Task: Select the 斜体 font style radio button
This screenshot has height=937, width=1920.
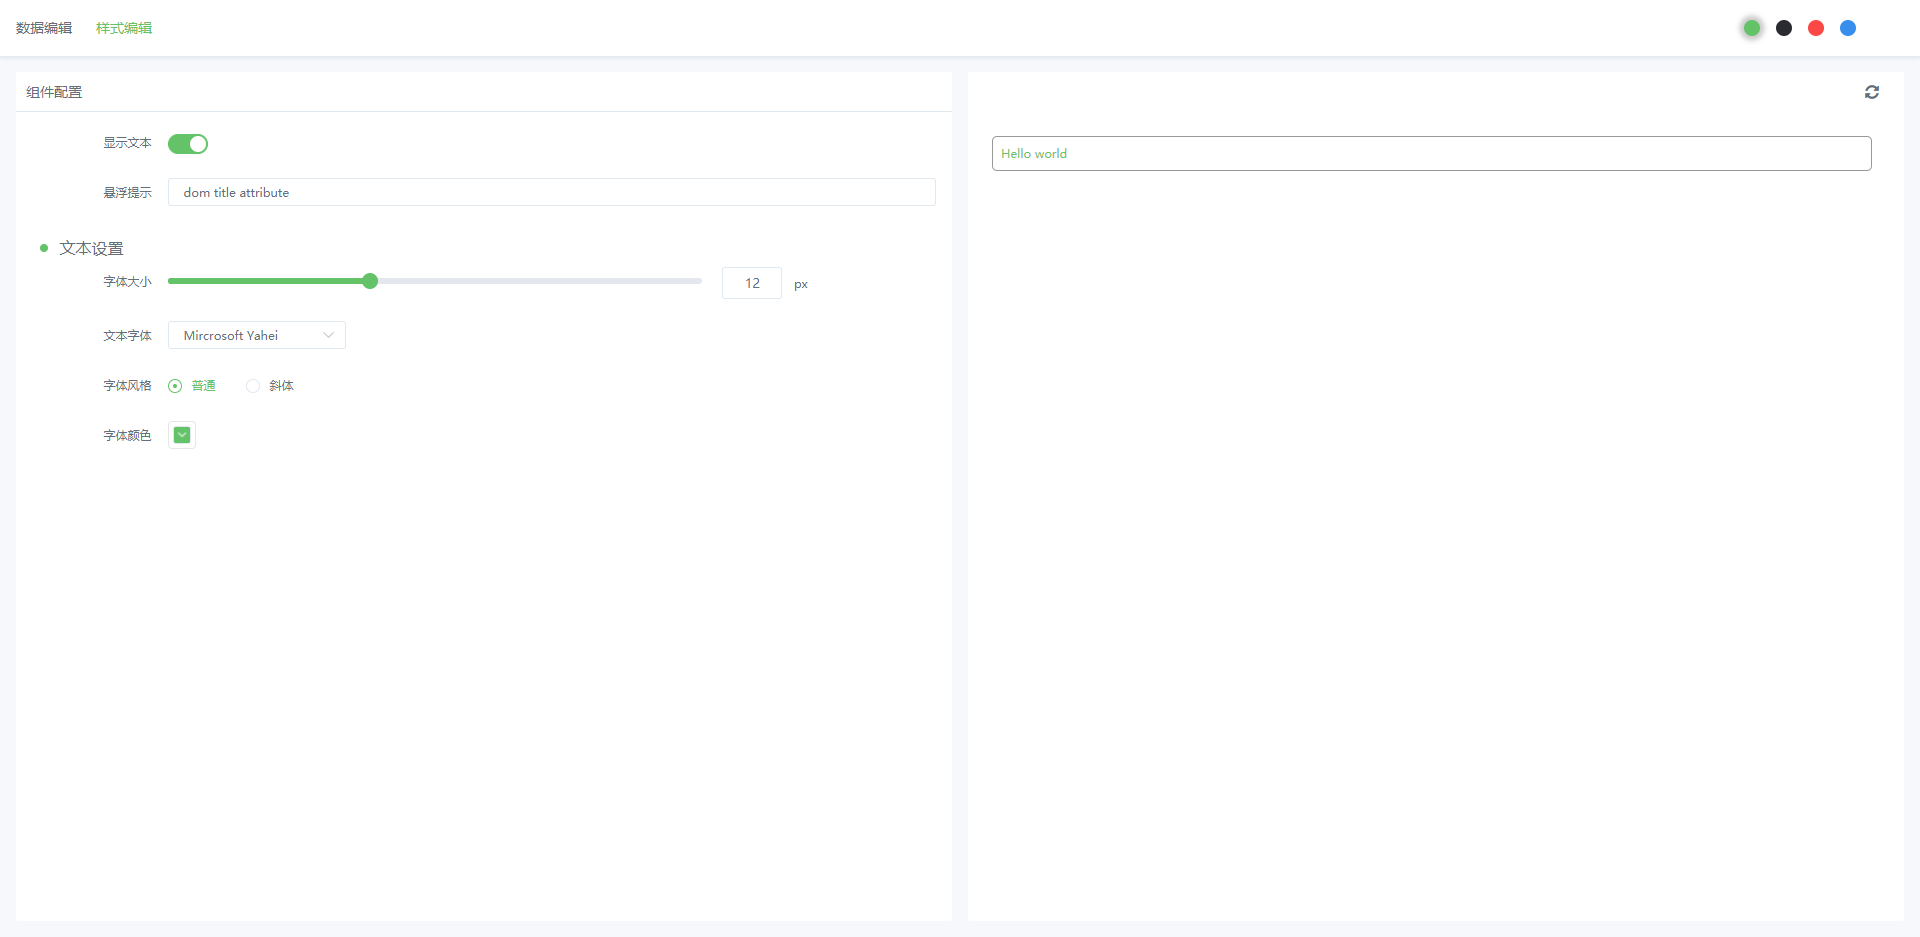Action: (x=253, y=386)
